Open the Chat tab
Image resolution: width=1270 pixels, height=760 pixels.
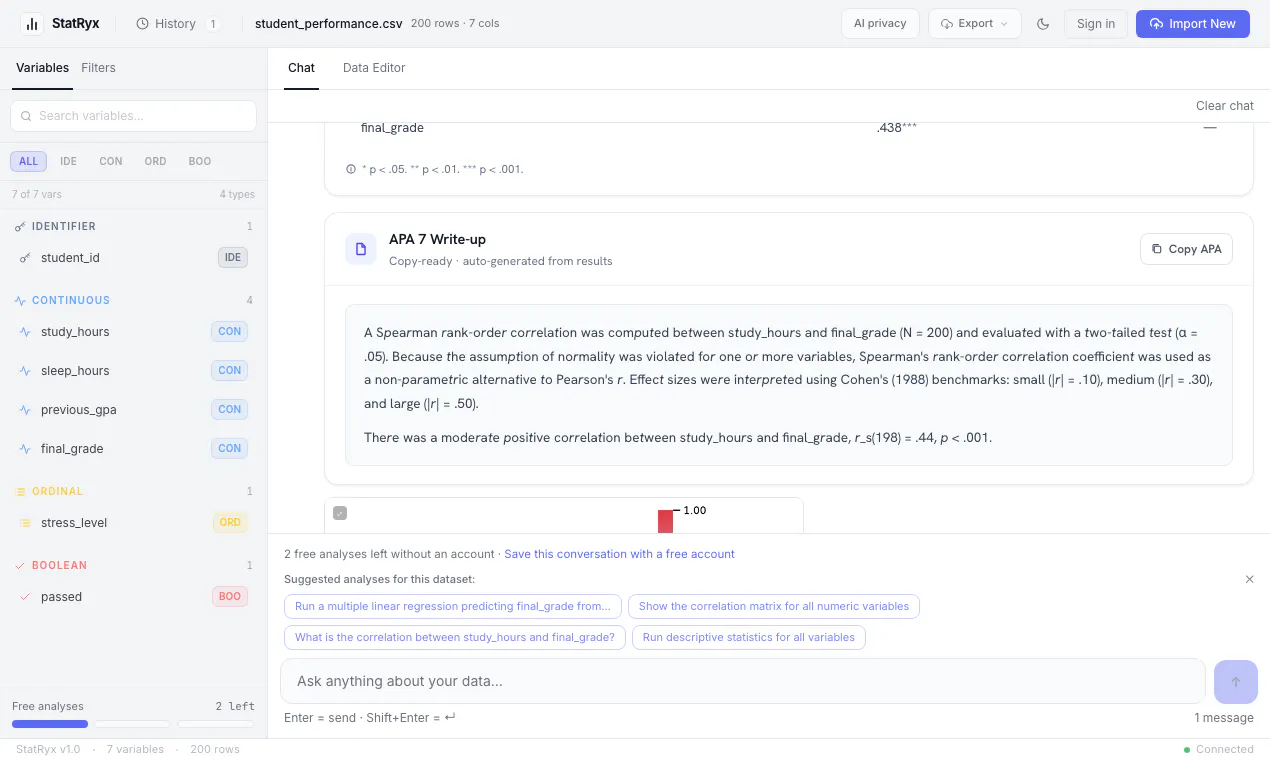click(x=301, y=68)
